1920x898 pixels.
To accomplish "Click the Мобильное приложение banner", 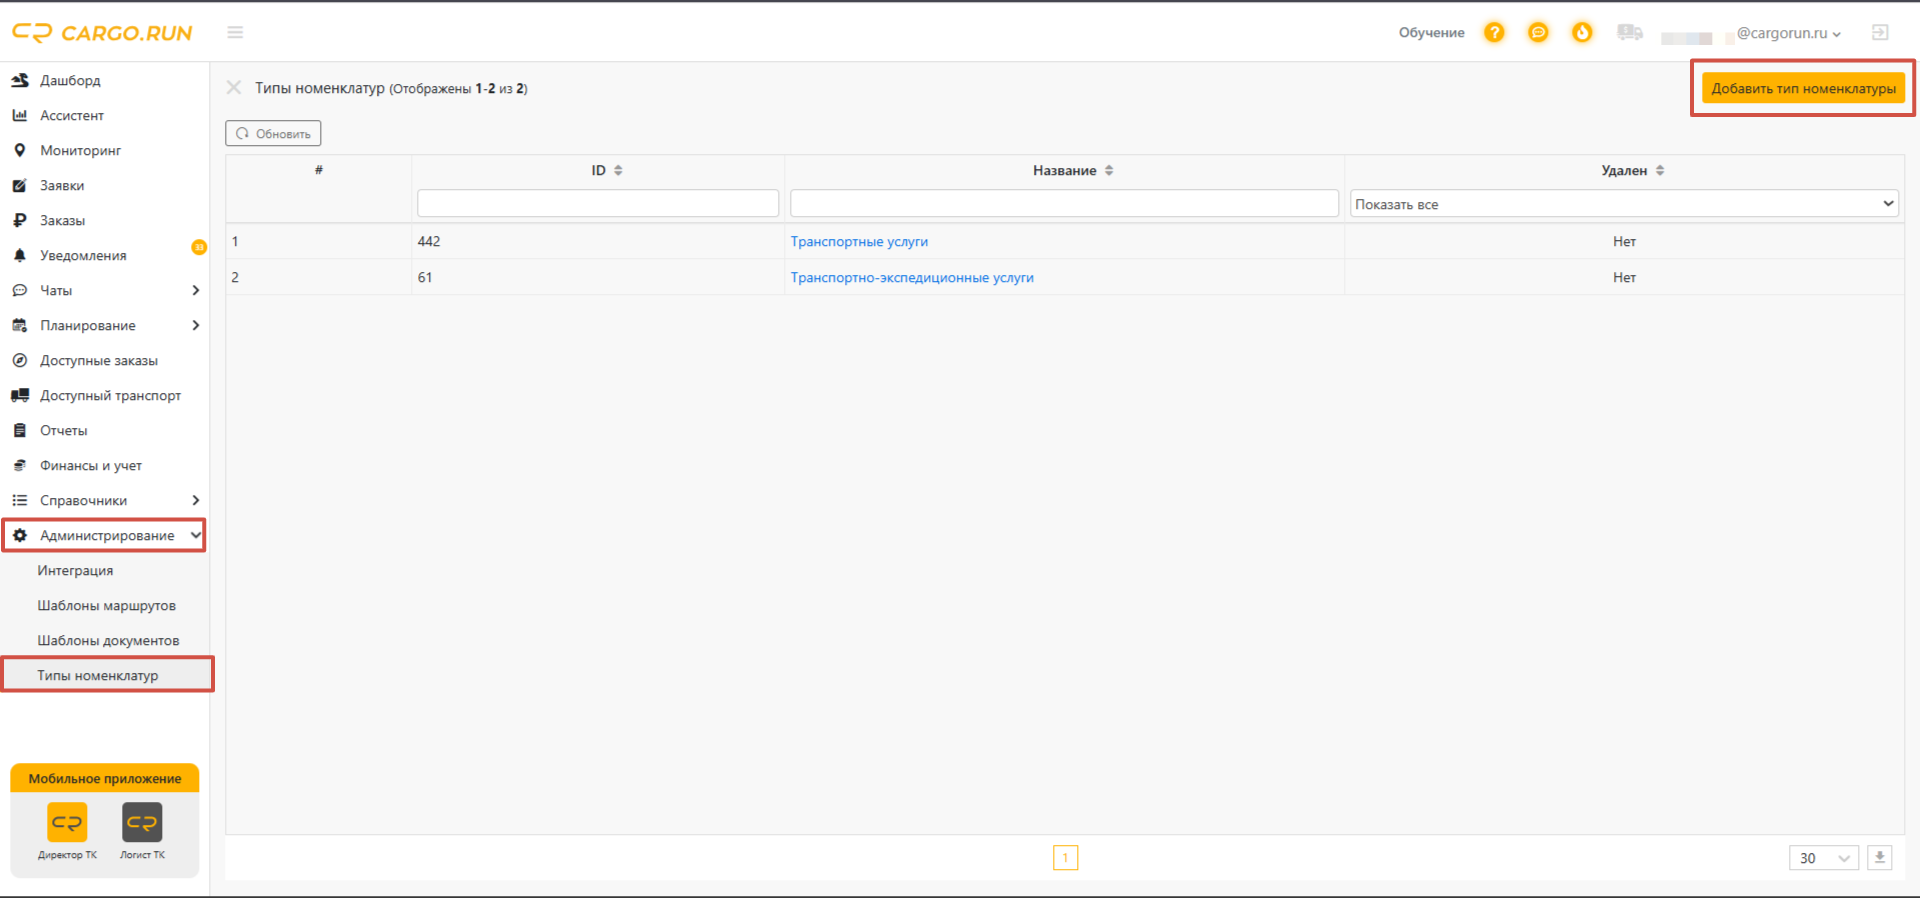I will [105, 778].
